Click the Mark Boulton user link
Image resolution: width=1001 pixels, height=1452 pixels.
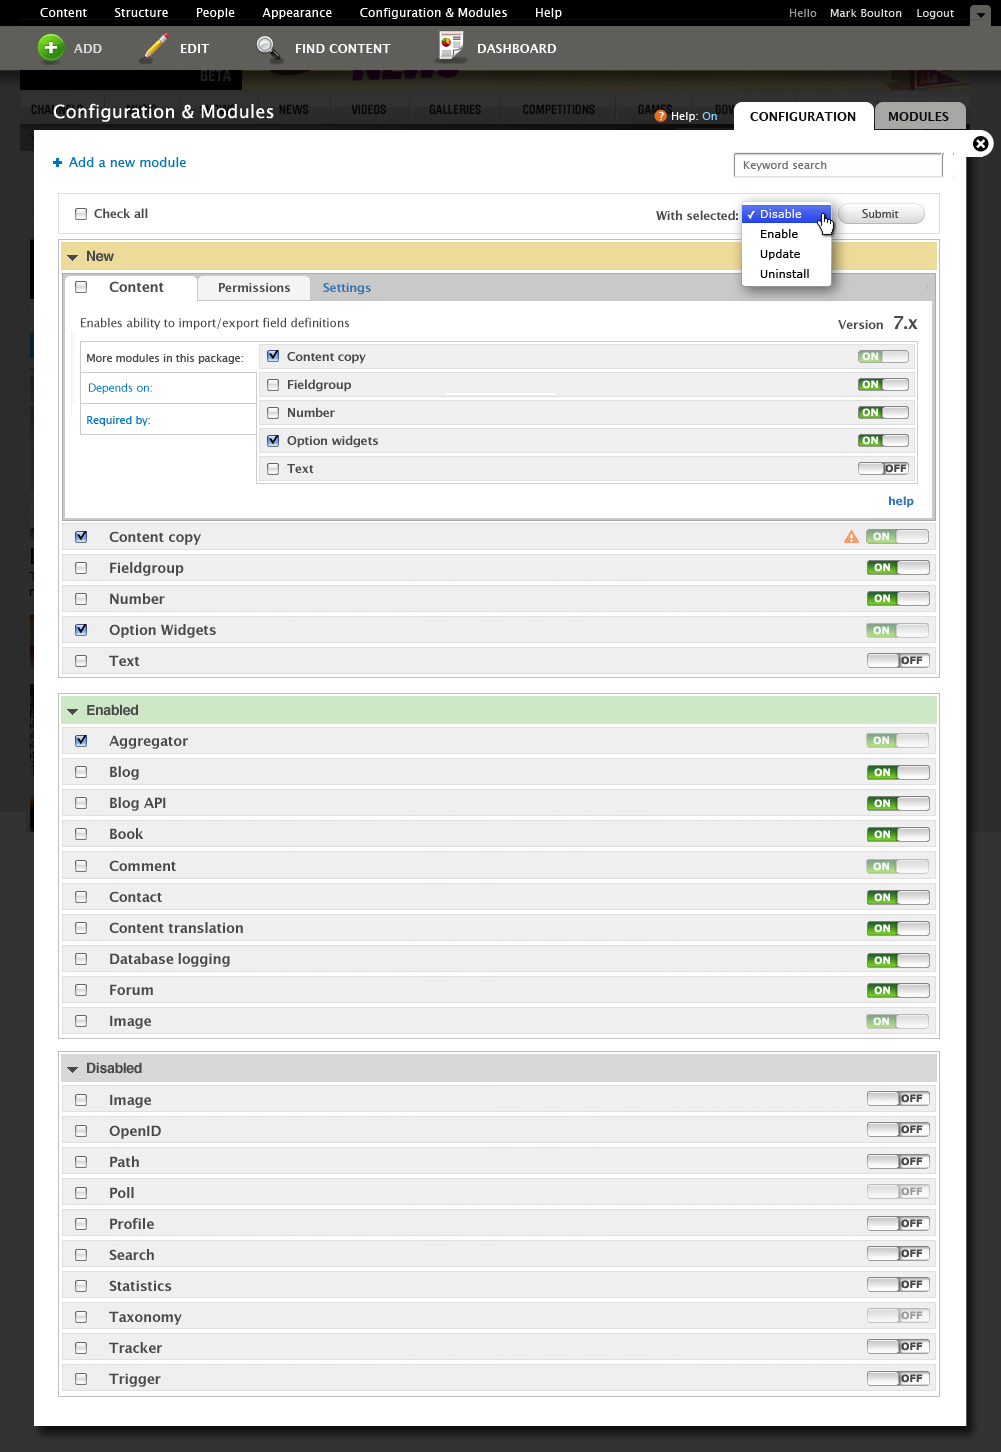(866, 13)
